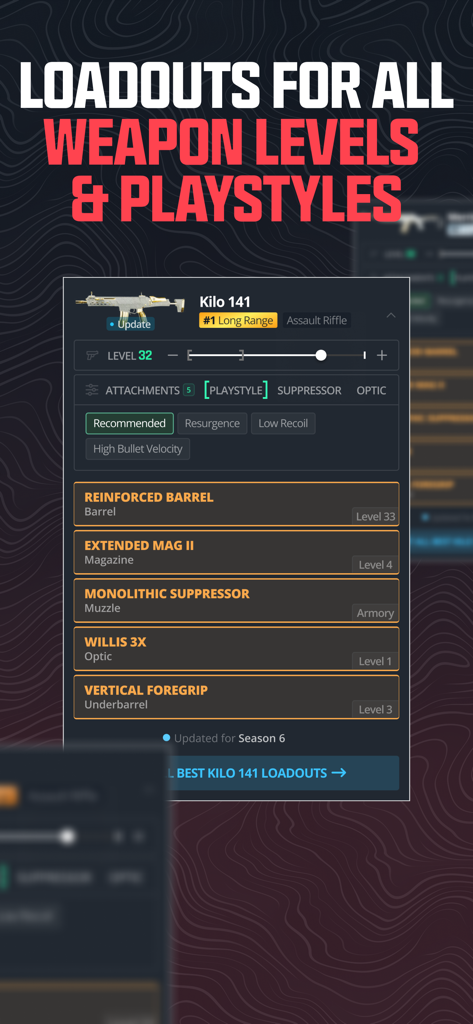
Task: Switch to the OPTIC tab
Action: 371,391
